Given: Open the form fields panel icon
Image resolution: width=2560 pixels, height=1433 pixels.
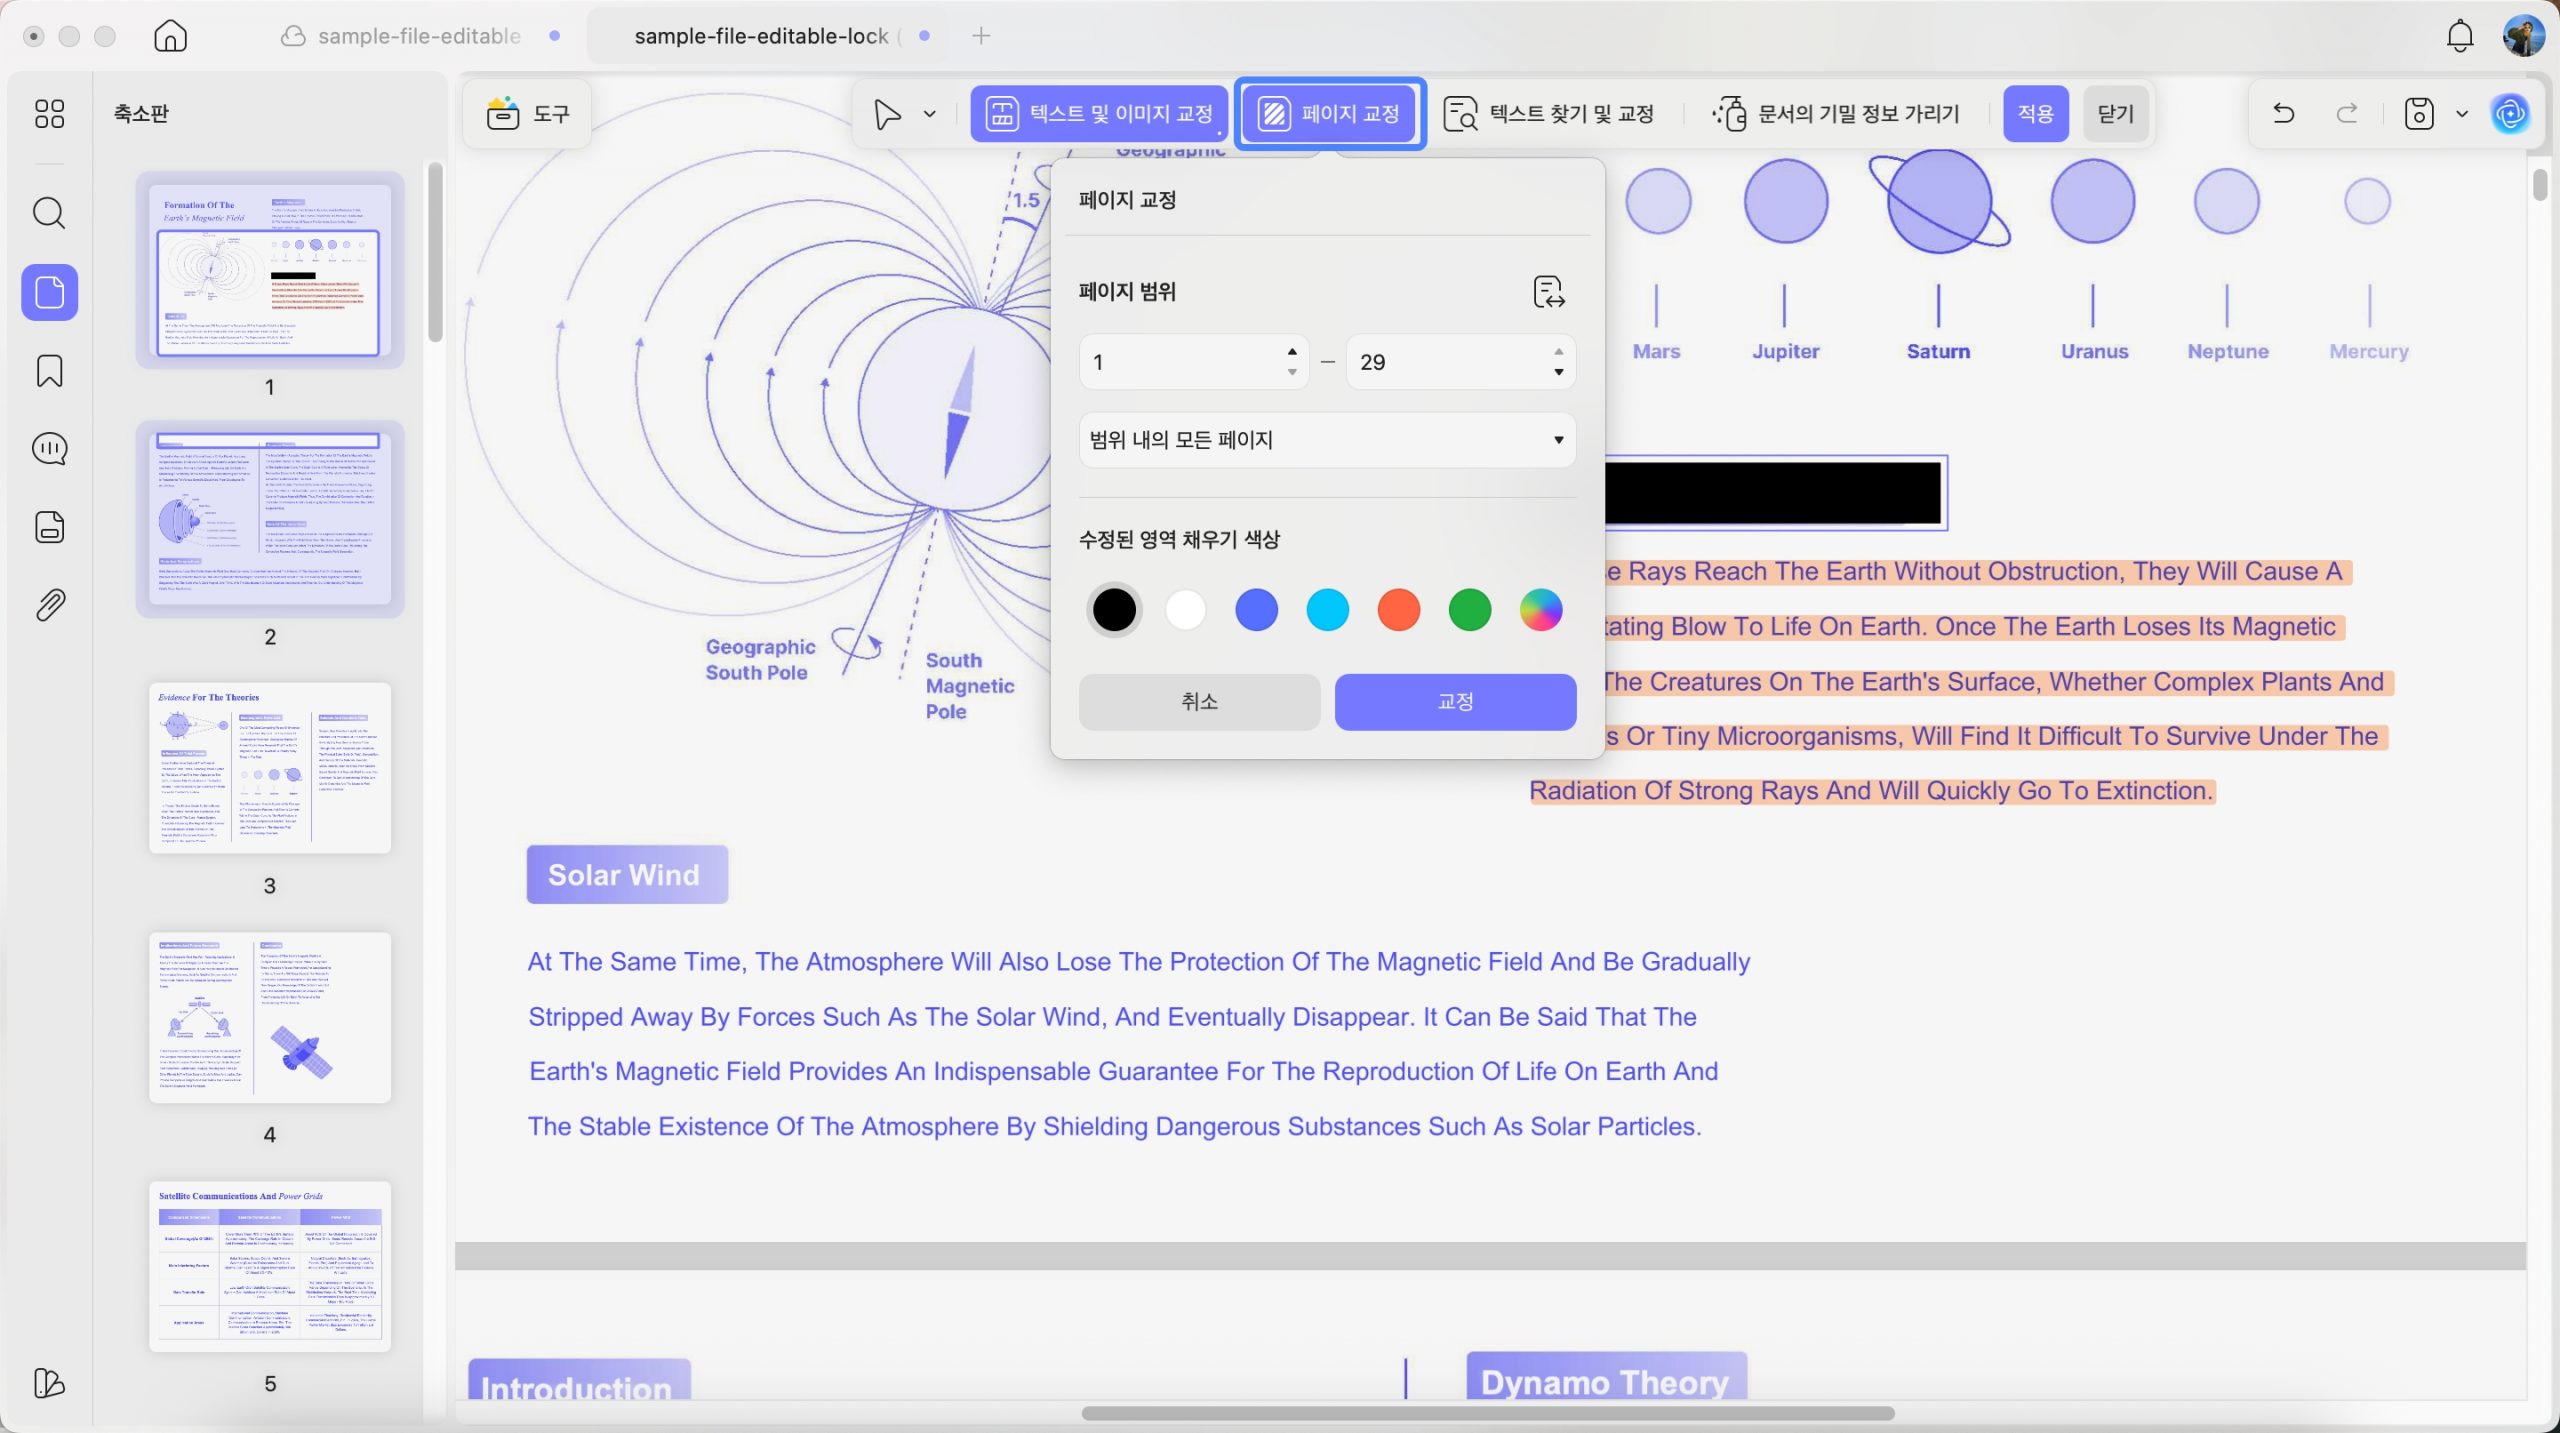Looking at the screenshot, I should point(49,527).
